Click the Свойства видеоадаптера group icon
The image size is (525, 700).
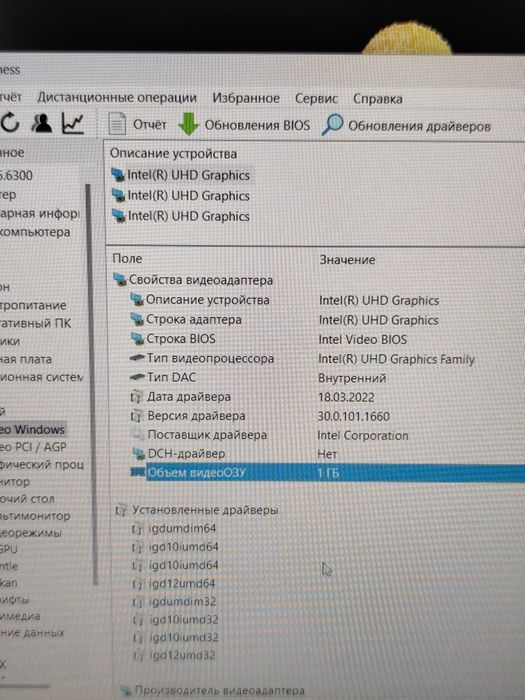(120, 279)
